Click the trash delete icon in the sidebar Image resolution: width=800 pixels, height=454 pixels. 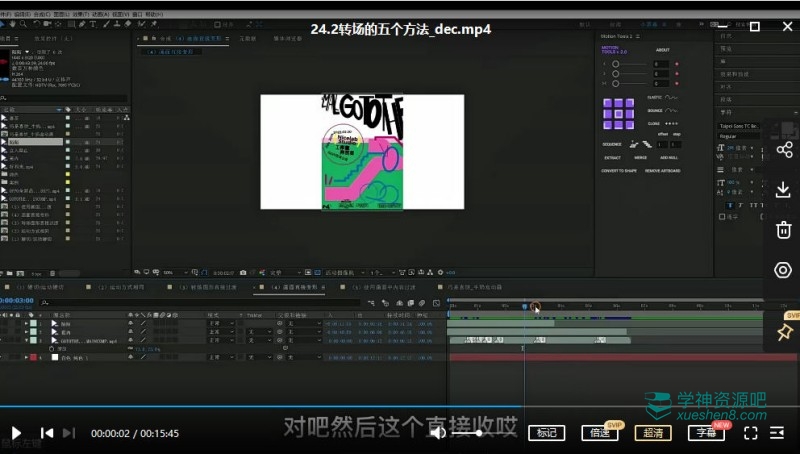coord(783,230)
